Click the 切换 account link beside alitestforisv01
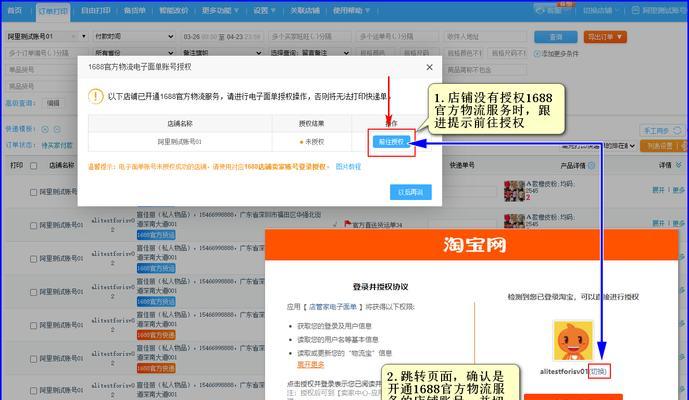The width and height of the screenshot is (689, 400). click(x=598, y=371)
